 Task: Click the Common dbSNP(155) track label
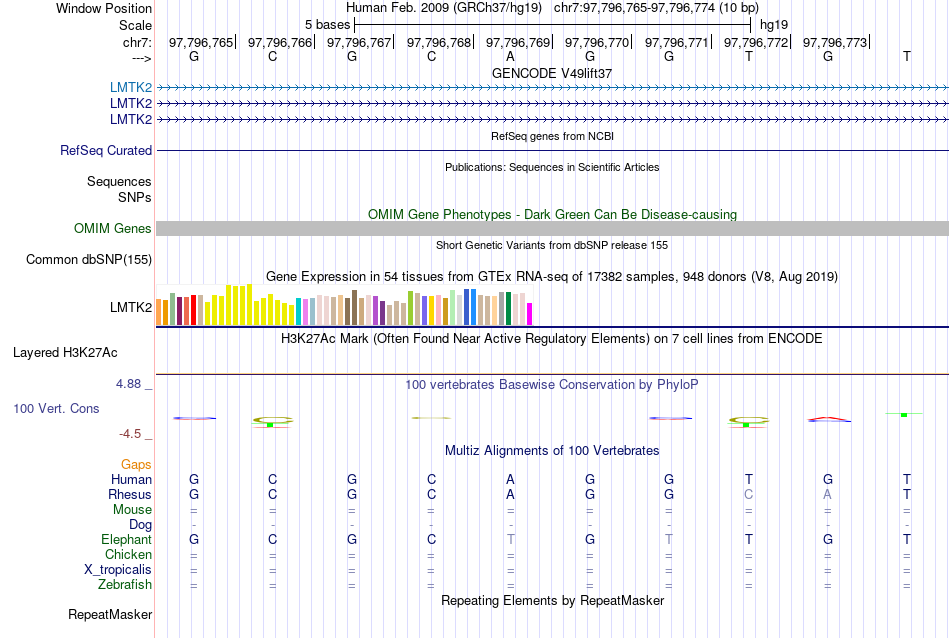(89, 259)
